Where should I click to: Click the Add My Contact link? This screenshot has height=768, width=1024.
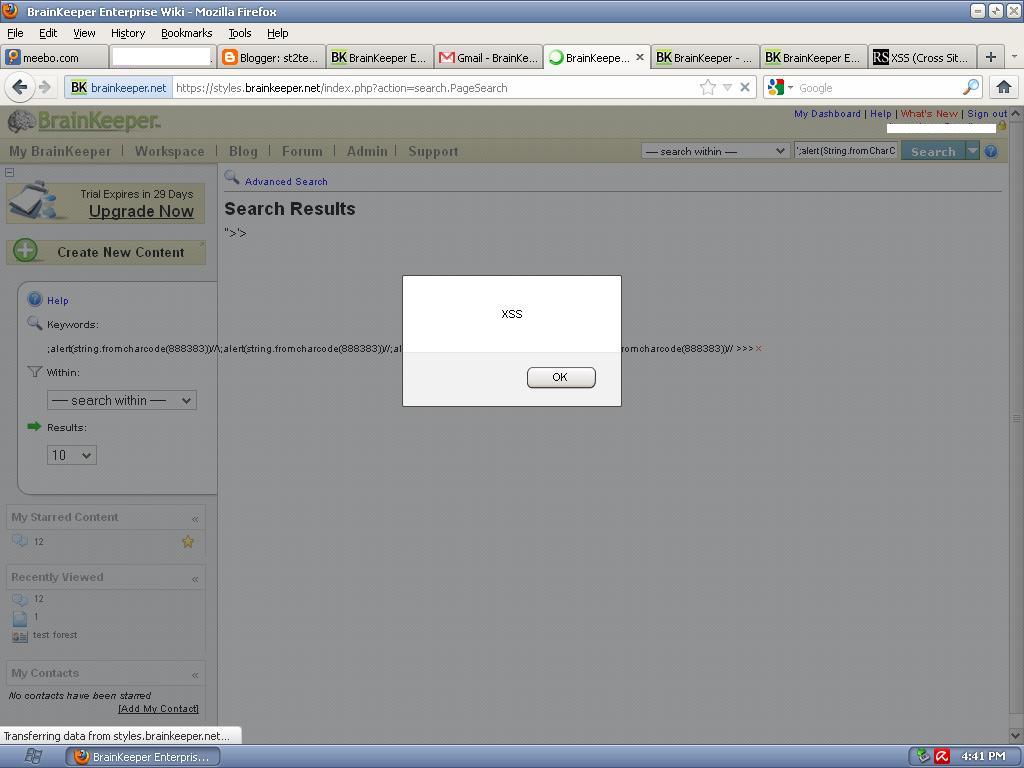point(159,709)
